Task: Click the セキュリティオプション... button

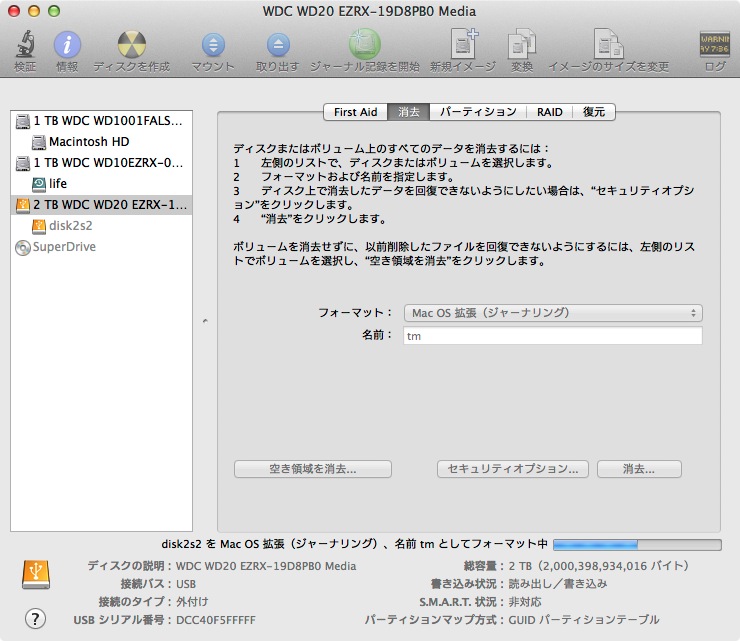Action: [x=513, y=469]
